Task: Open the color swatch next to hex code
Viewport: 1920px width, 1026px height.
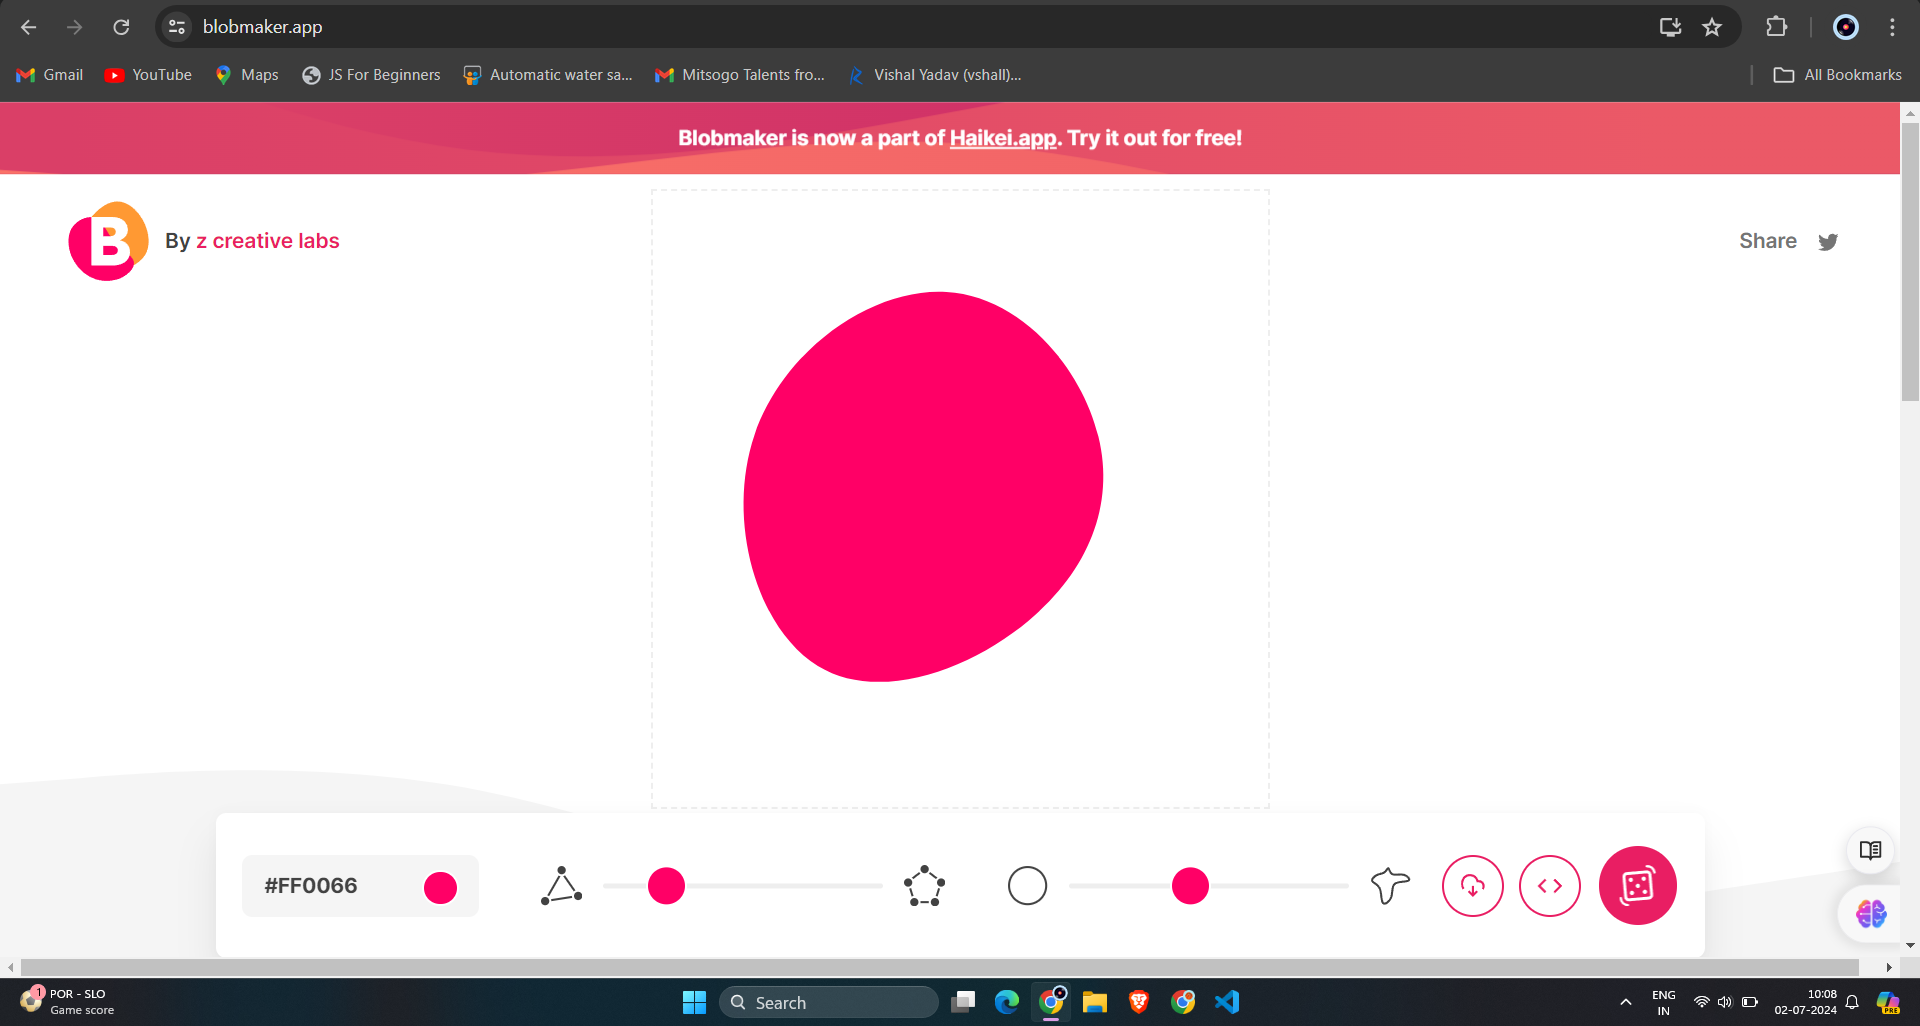Action: point(440,885)
